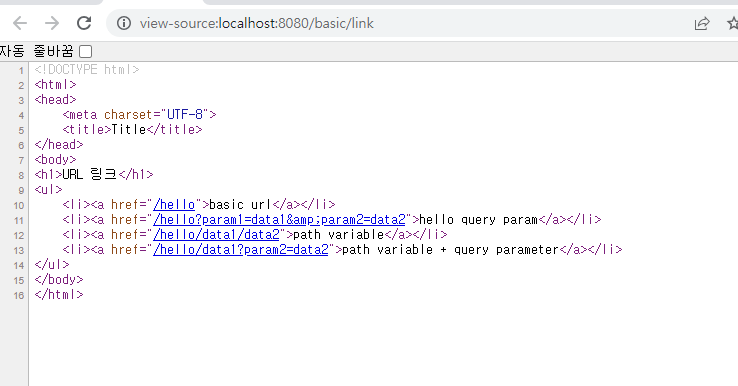The width and height of the screenshot is (738, 386).
Task: Bookmark this page with the star icon
Action: pos(733,23)
